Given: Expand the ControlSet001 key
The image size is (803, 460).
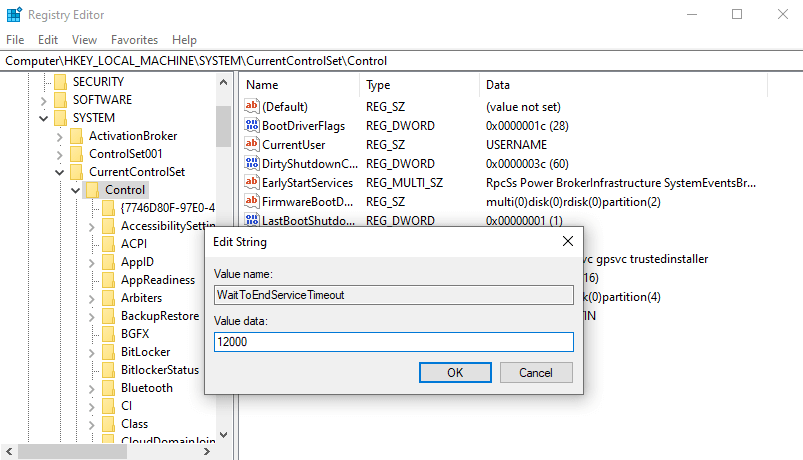Looking at the screenshot, I should click(x=59, y=155).
